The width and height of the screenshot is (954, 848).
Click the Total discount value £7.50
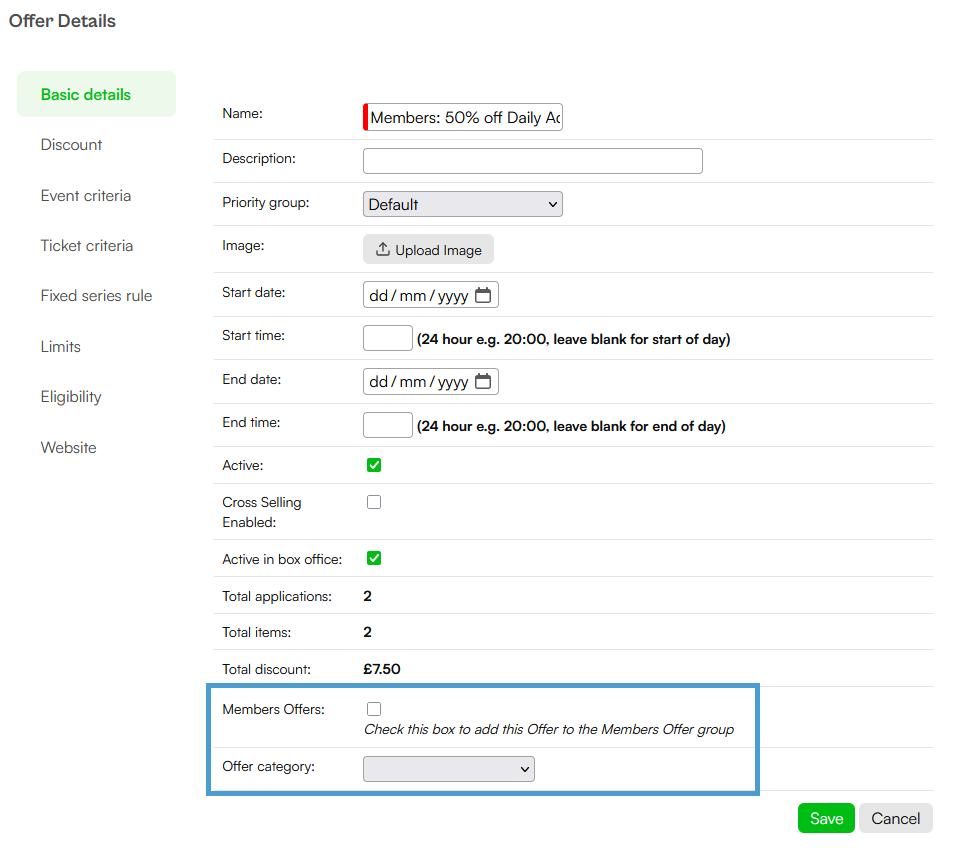(381, 669)
